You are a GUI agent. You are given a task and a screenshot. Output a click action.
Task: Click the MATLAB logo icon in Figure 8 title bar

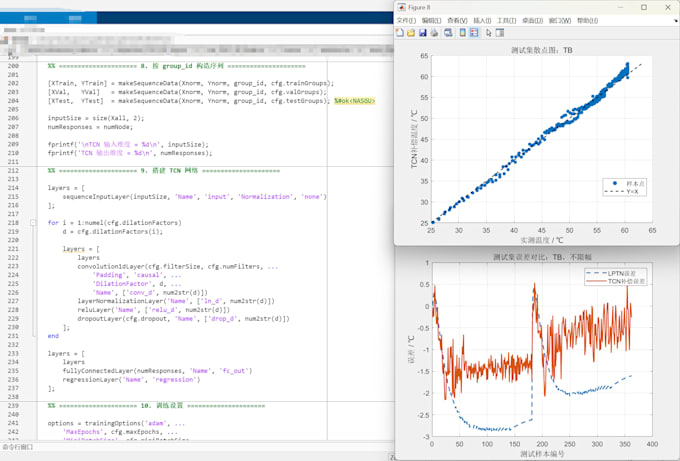(x=402, y=7)
